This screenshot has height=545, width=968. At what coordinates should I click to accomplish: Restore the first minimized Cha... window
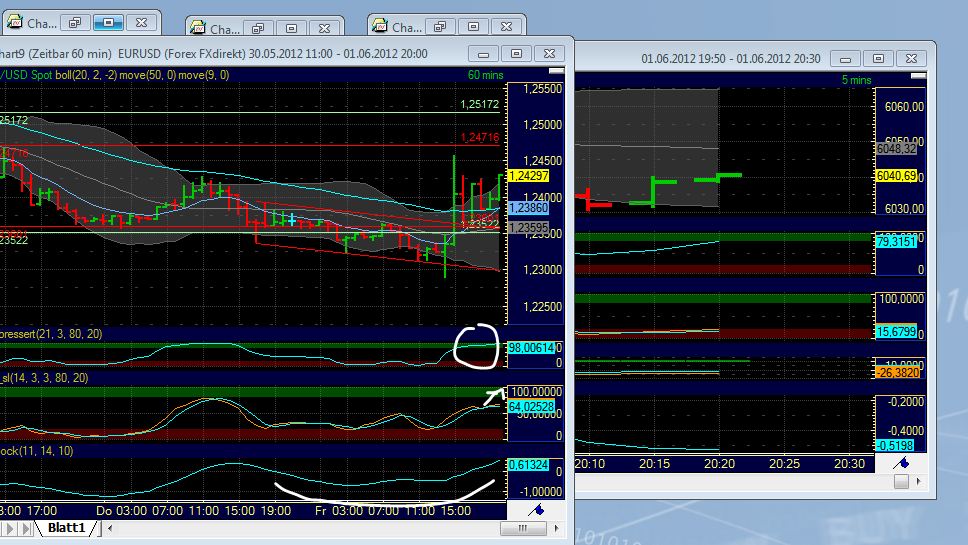[x=75, y=23]
